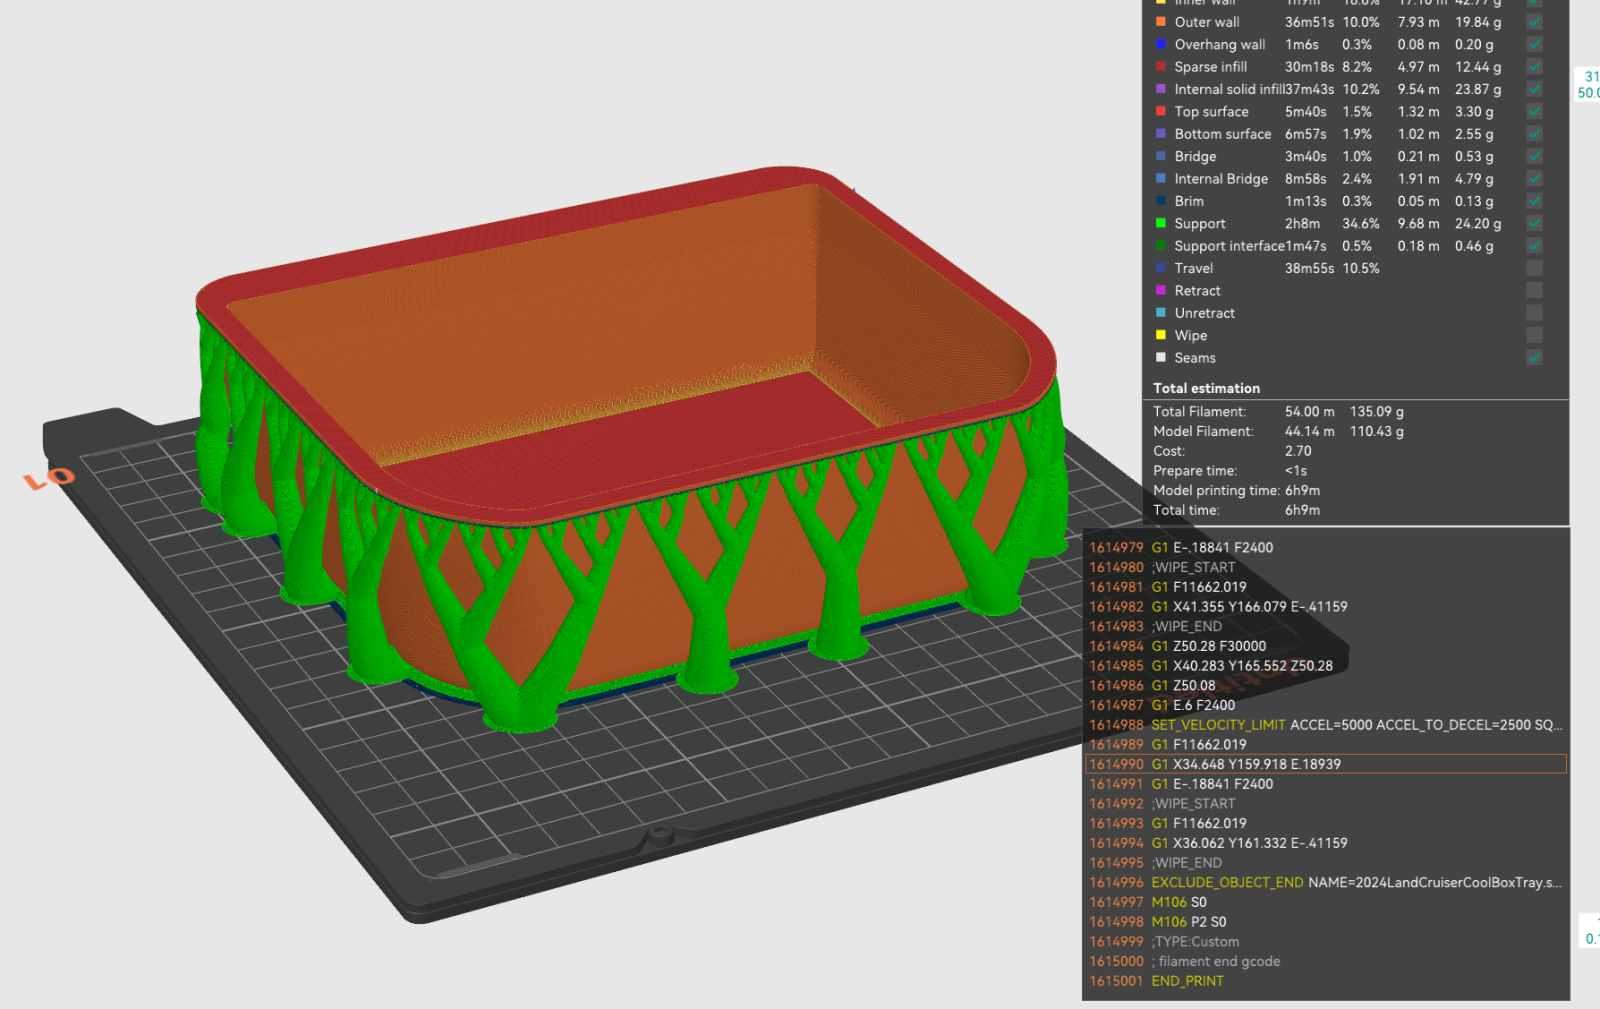Click the yellow Wipe color swatch
This screenshot has width=1600, height=1009.
pyautogui.click(x=1161, y=335)
